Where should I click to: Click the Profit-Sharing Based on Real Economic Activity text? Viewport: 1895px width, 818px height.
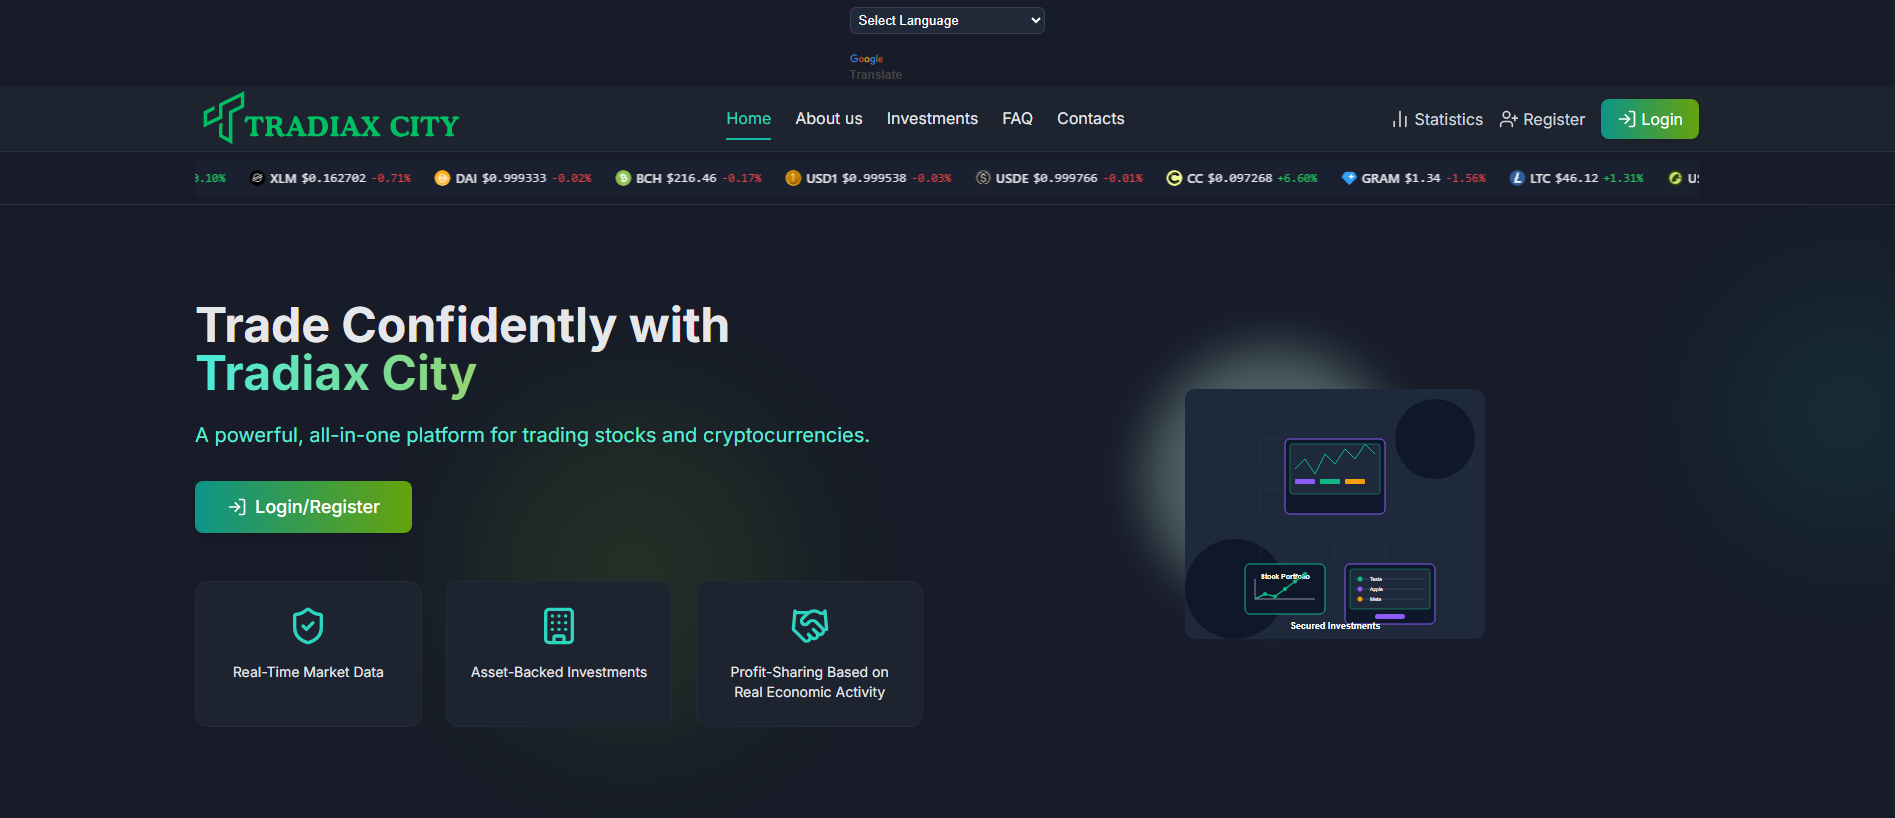[810, 682]
